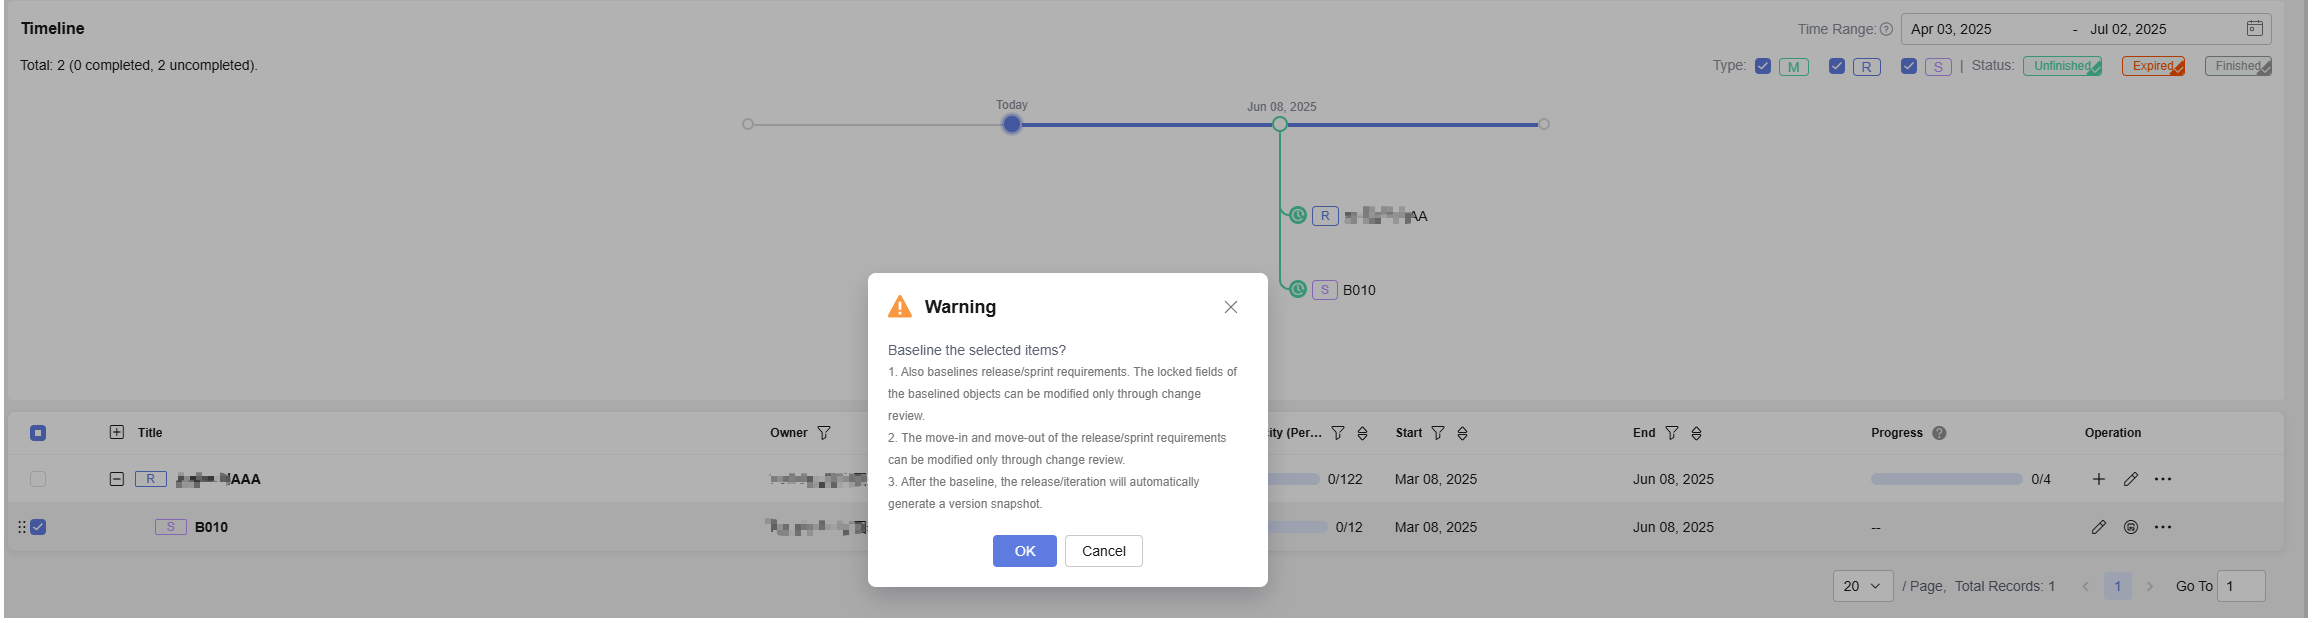
Task: Toggle the Finished status filter
Action: [2238, 66]
